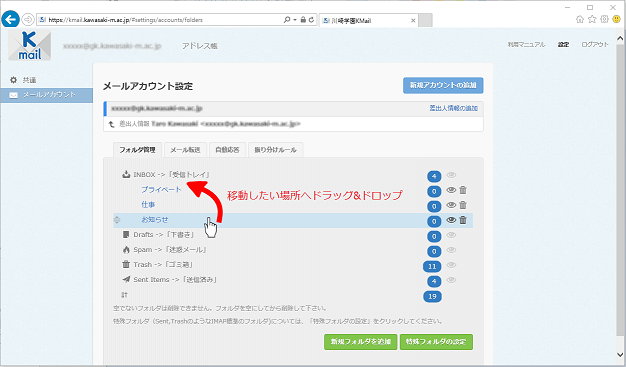
Task: Click the Trash bin icon in the folder list
Action: tap(126, 264)
